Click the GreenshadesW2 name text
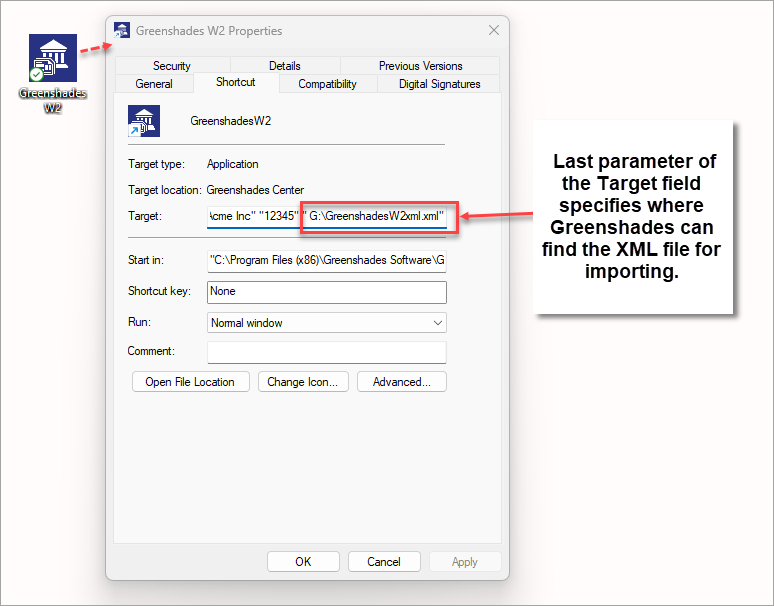Viewport: 774px width, 606px height. click(x=231, y=121)
